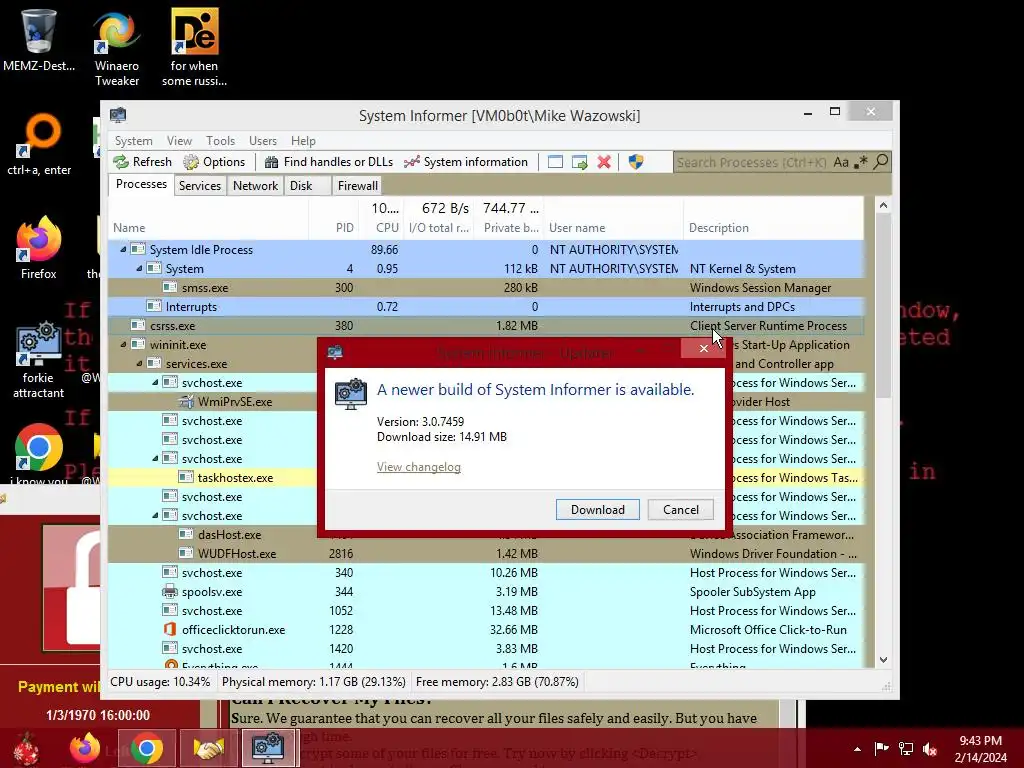Click the muted volume tray icon
The height and width of the screenshot is (768, 1024).
click(x=930, y=749)
